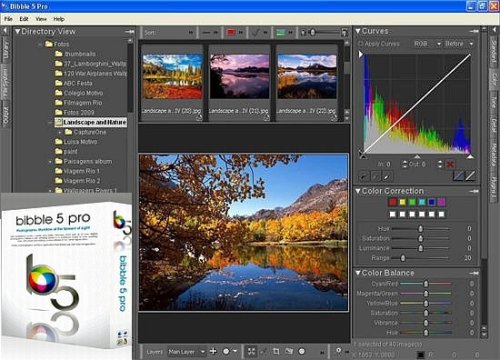Viewport: 500px width, 360px height.
Task: Open the Edit menu
Action: (24, 19)
